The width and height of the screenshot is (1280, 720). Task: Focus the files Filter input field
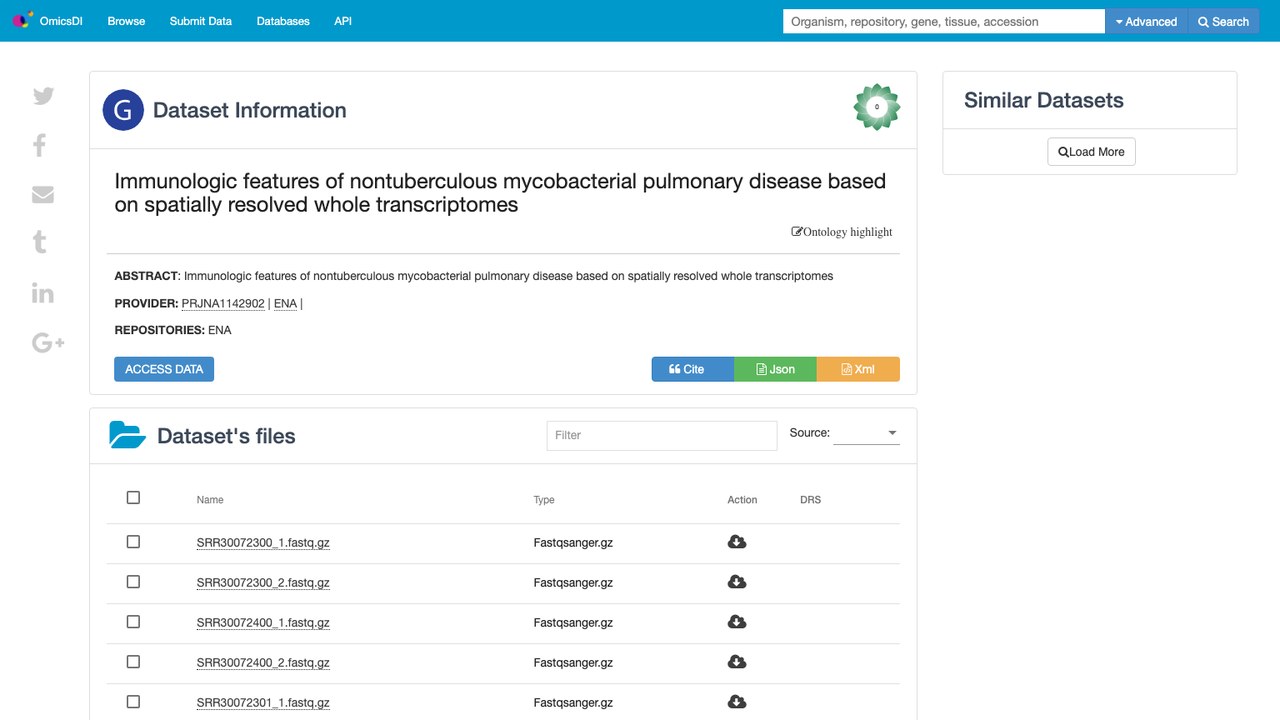(x=662, y=435)
